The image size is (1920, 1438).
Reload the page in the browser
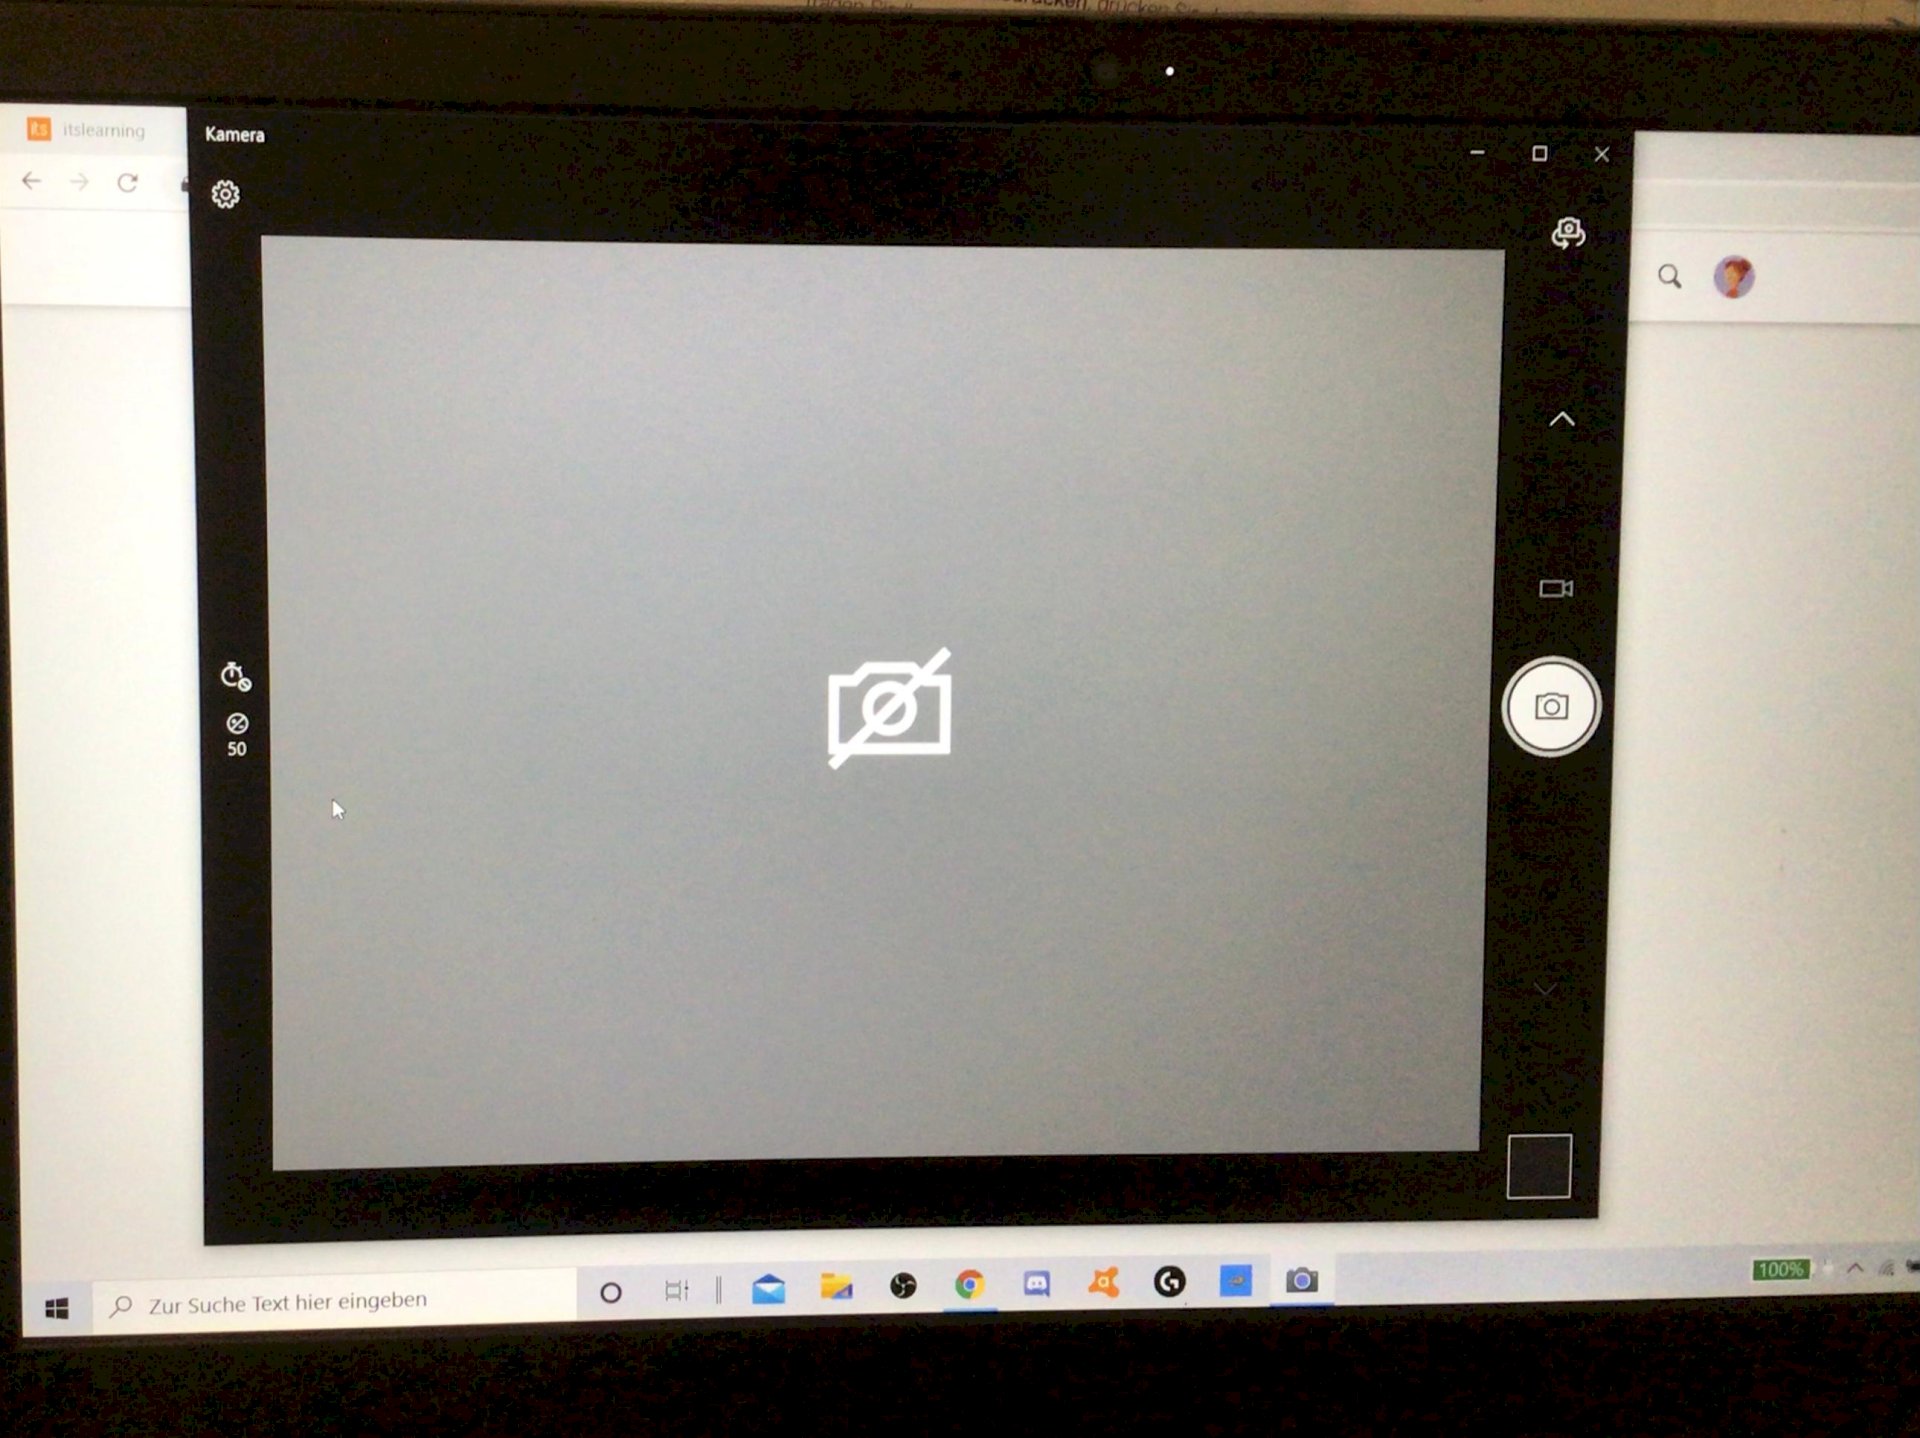click(127, 183)
